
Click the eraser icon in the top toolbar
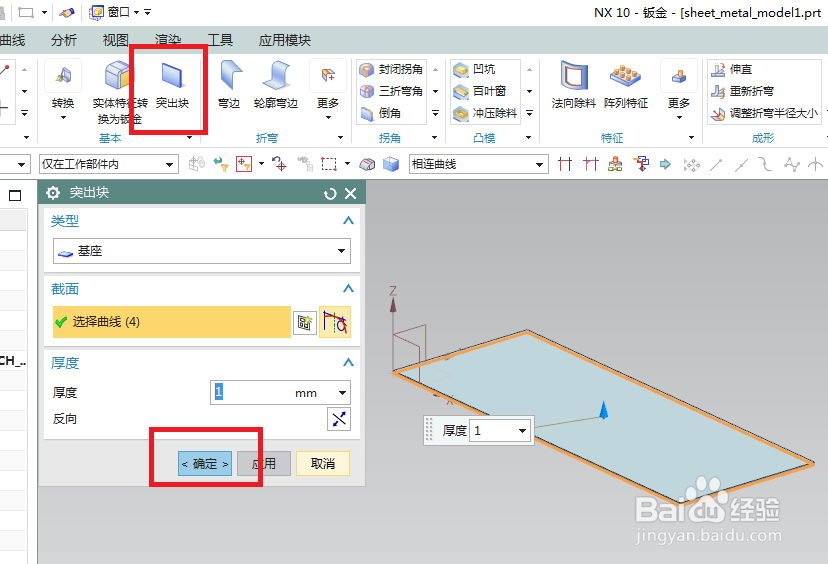pyautogui.click(x=67, y=12)
